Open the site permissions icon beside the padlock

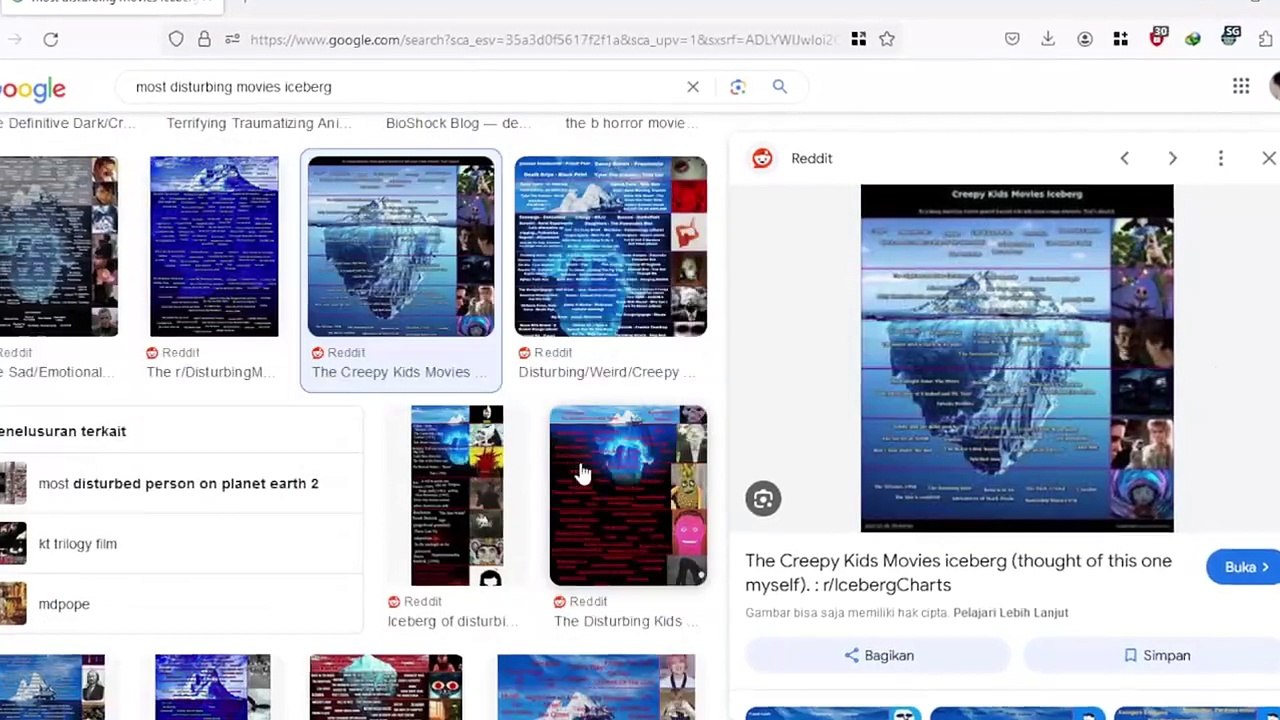click(232, 39)
